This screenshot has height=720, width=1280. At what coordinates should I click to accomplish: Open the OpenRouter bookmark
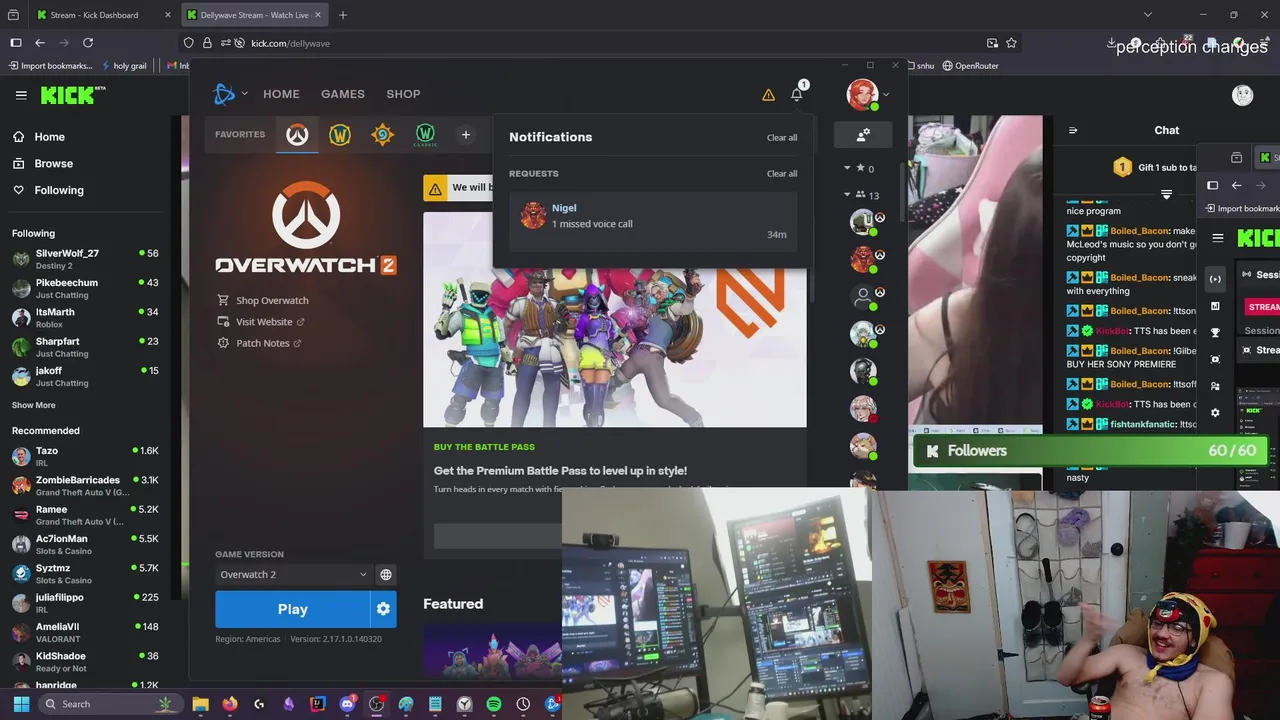pyautogui.click(x=969, y=66)
